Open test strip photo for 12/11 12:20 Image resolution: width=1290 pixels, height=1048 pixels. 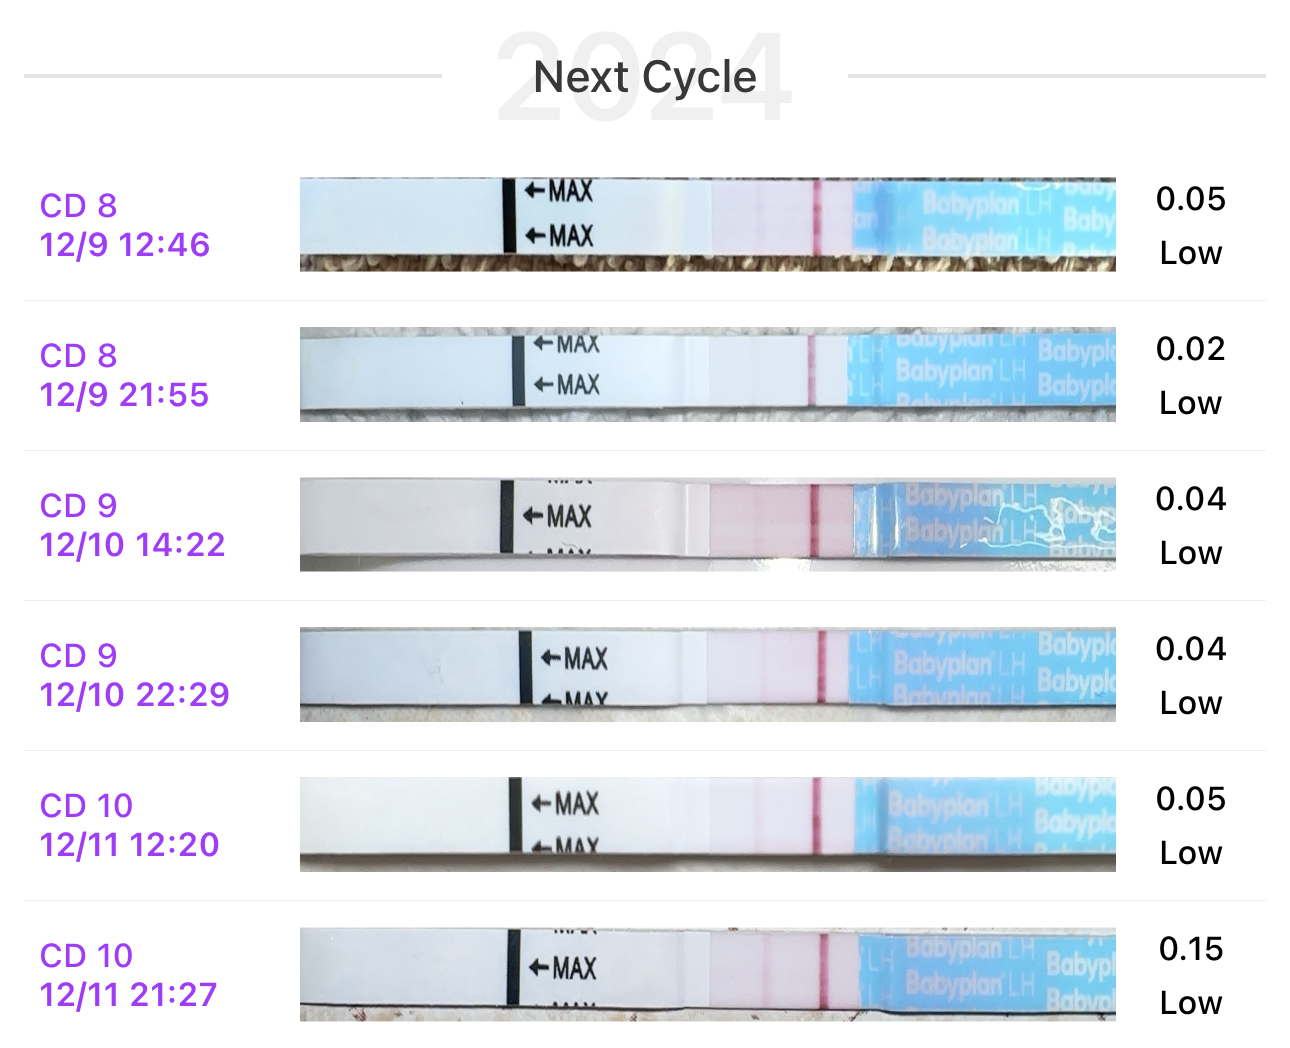point(707,824)
